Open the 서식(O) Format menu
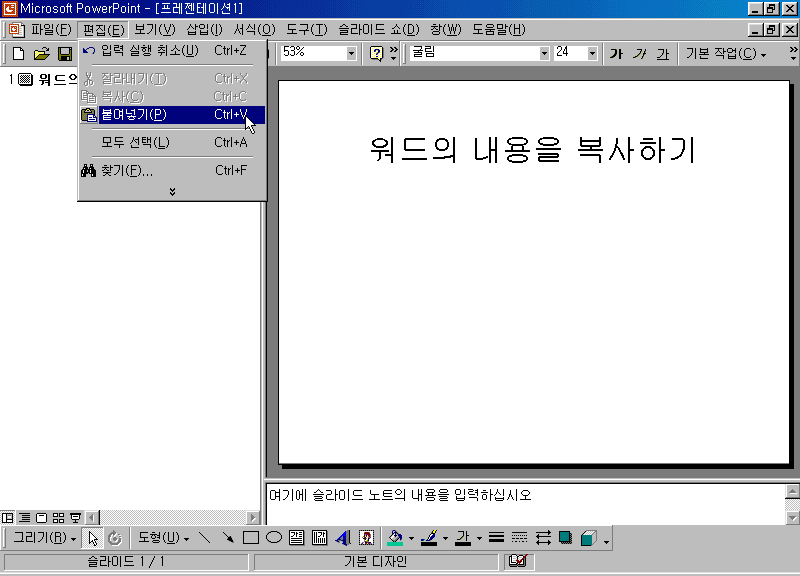 [x=254, y=30]
